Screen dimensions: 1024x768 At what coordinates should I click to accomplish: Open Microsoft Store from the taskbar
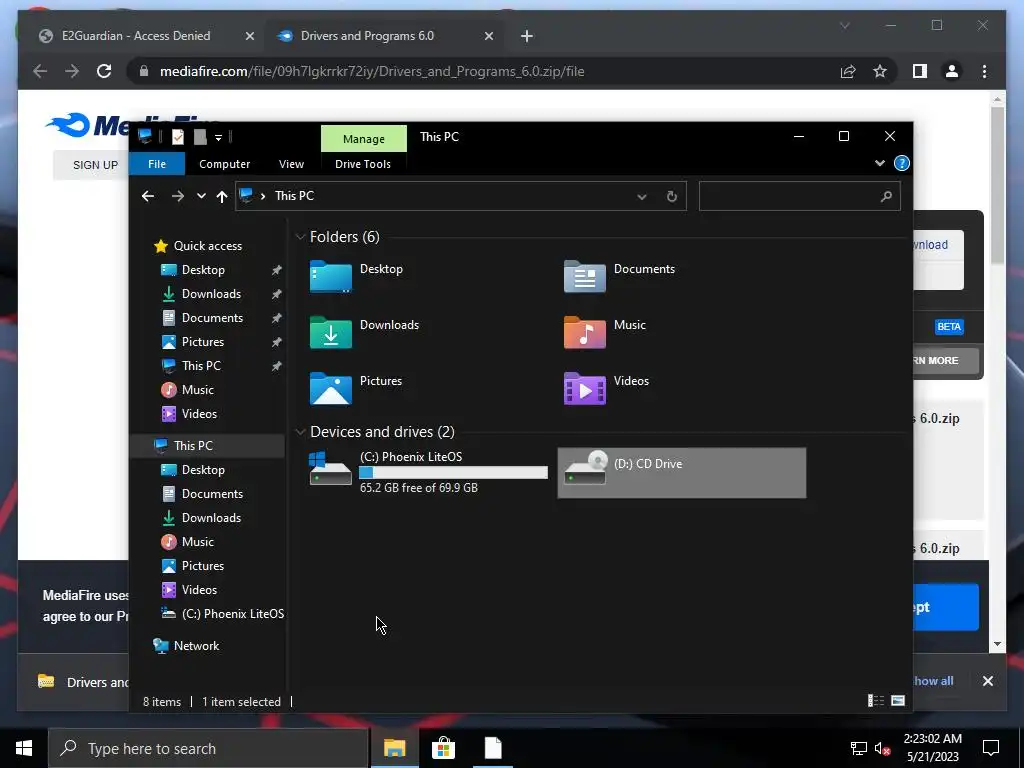click(443, 748)
